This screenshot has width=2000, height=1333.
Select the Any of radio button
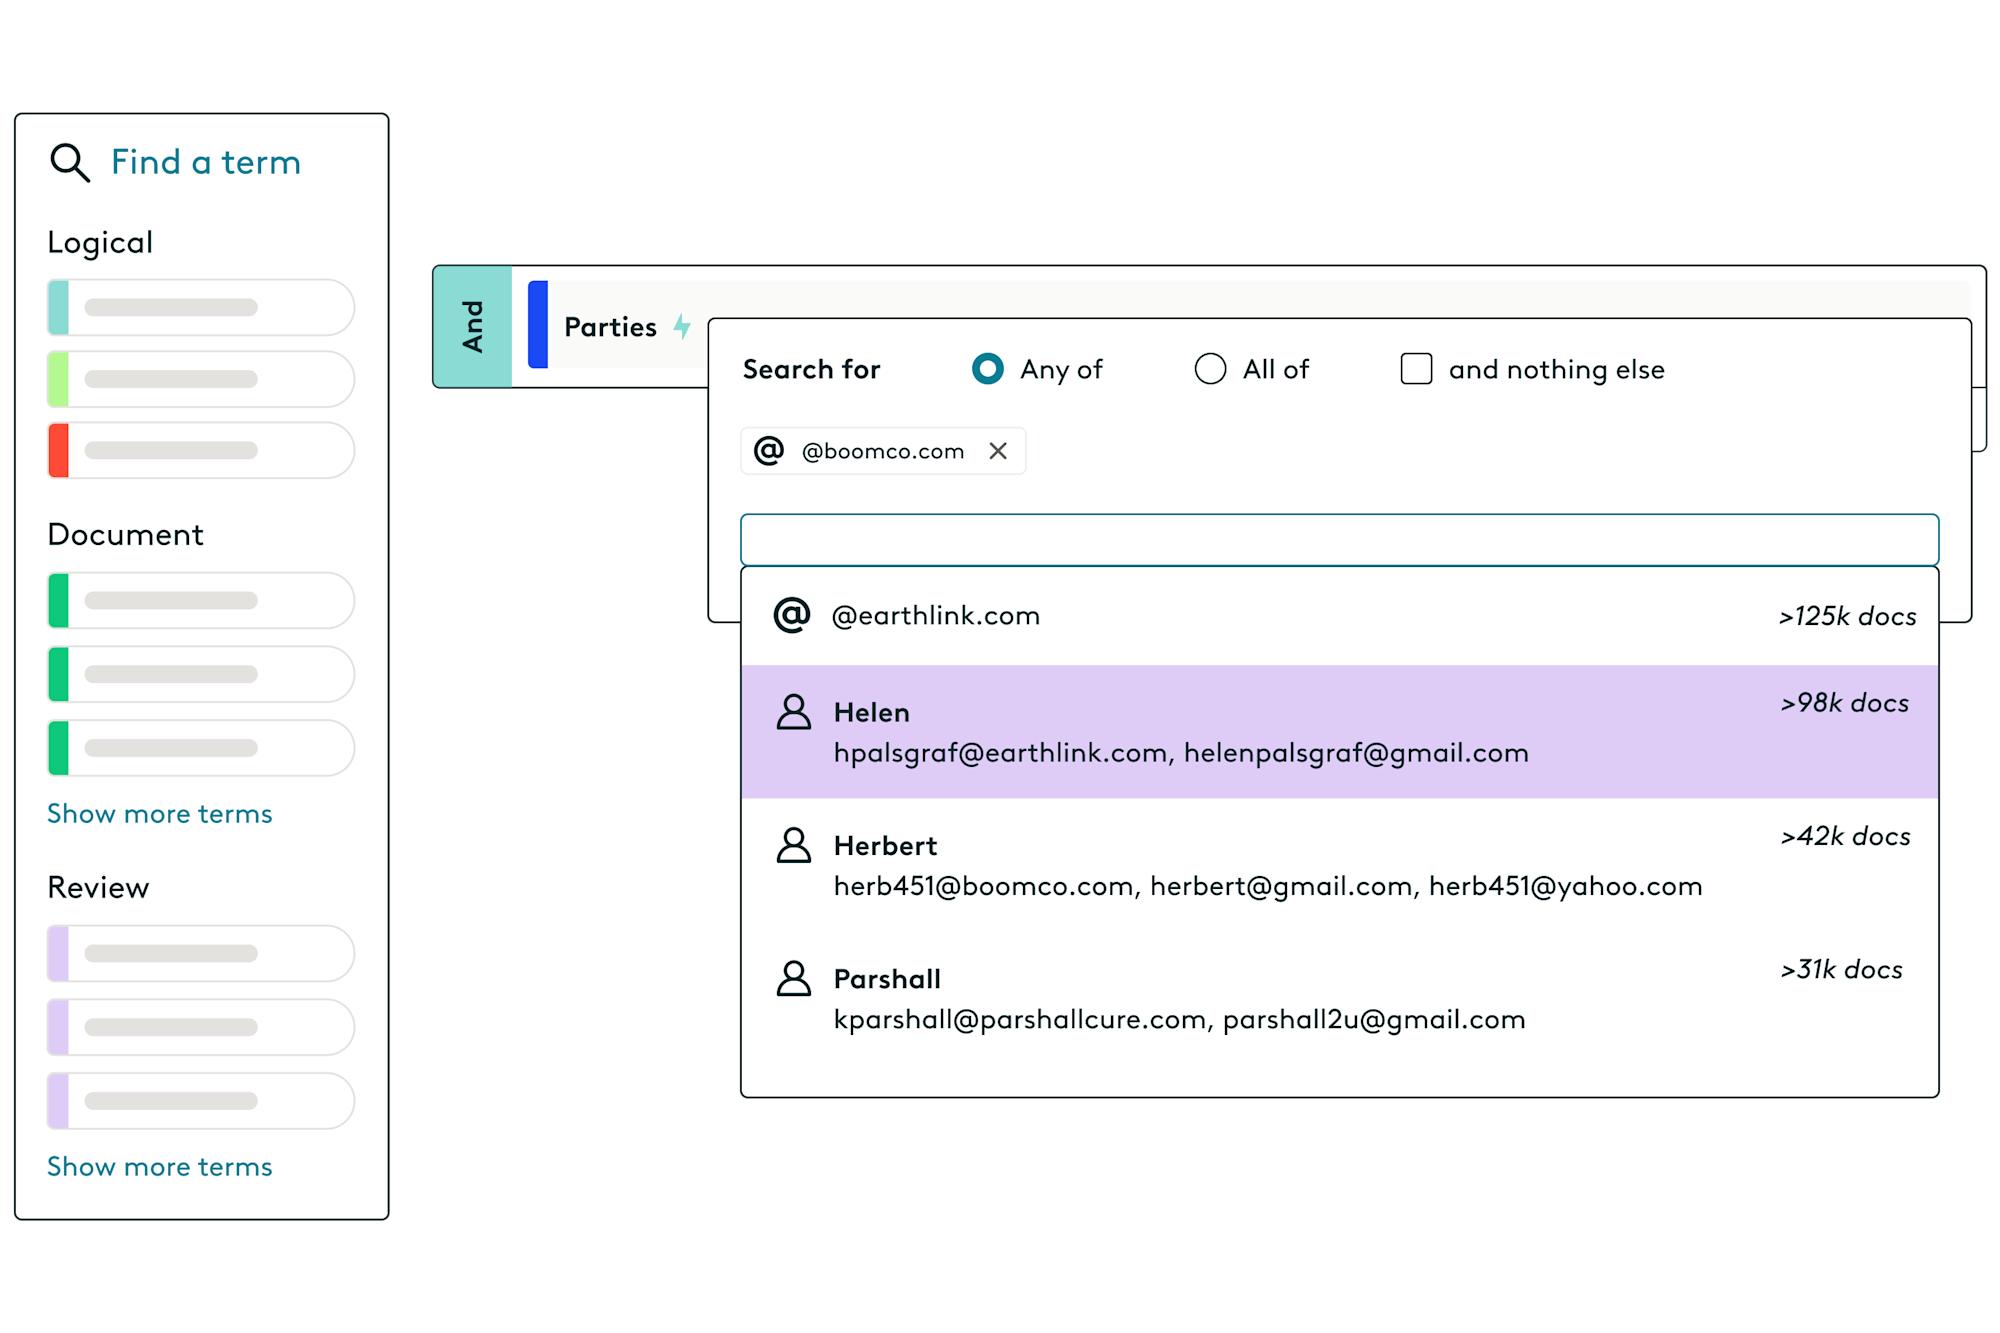click(988, 369)
